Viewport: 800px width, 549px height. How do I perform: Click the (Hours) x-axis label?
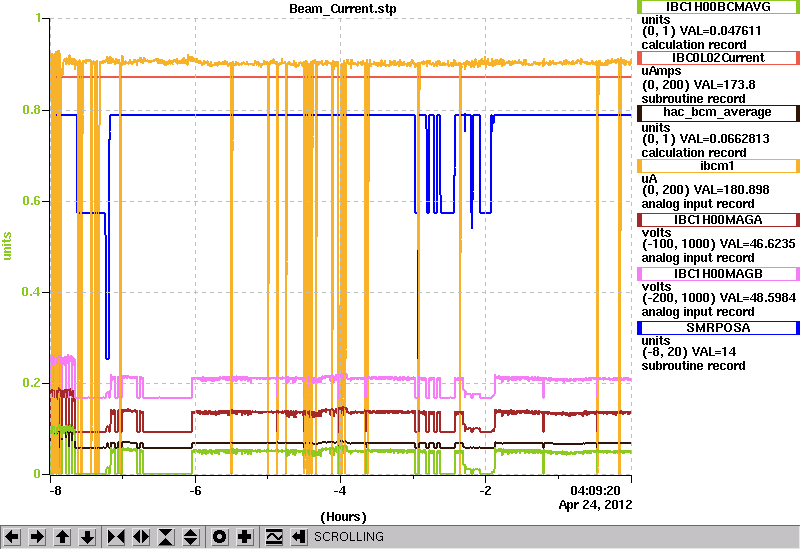click(x=343, y=517)
